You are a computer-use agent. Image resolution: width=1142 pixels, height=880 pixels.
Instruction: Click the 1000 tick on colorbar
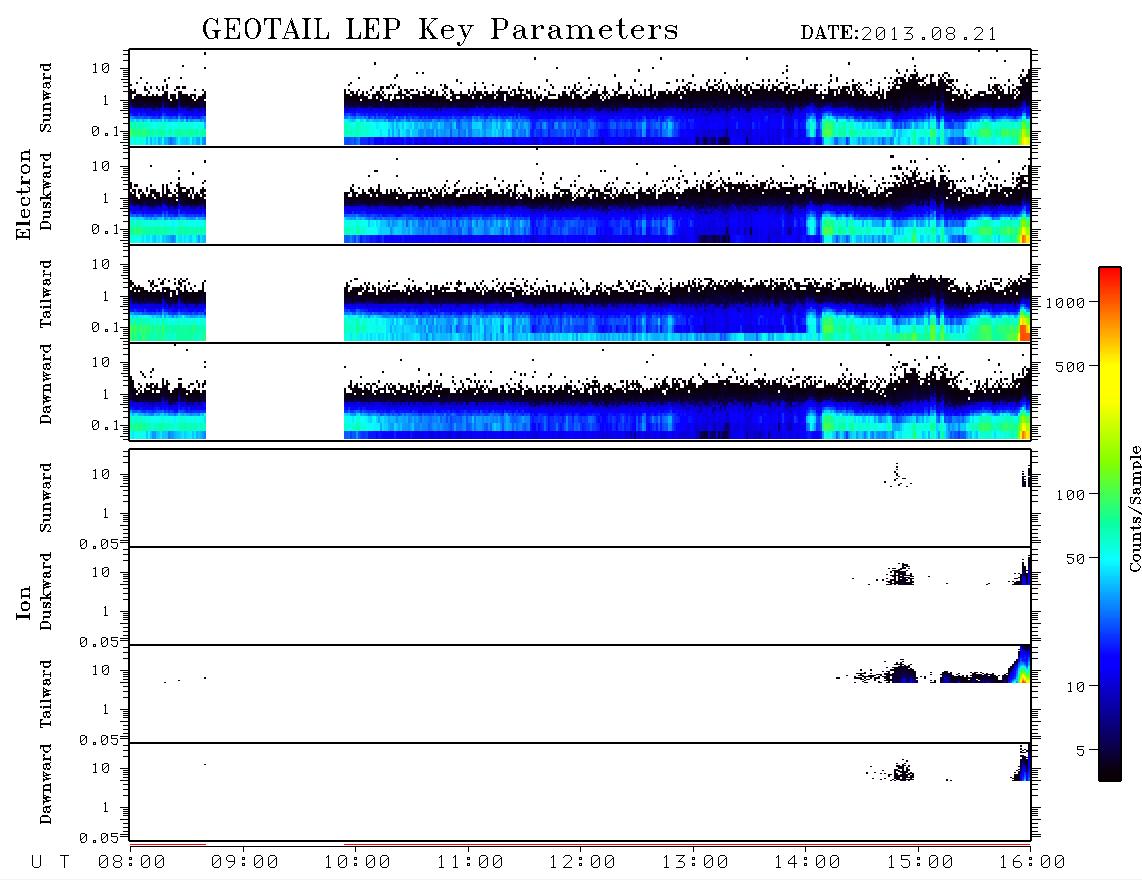coord(1066,303)
